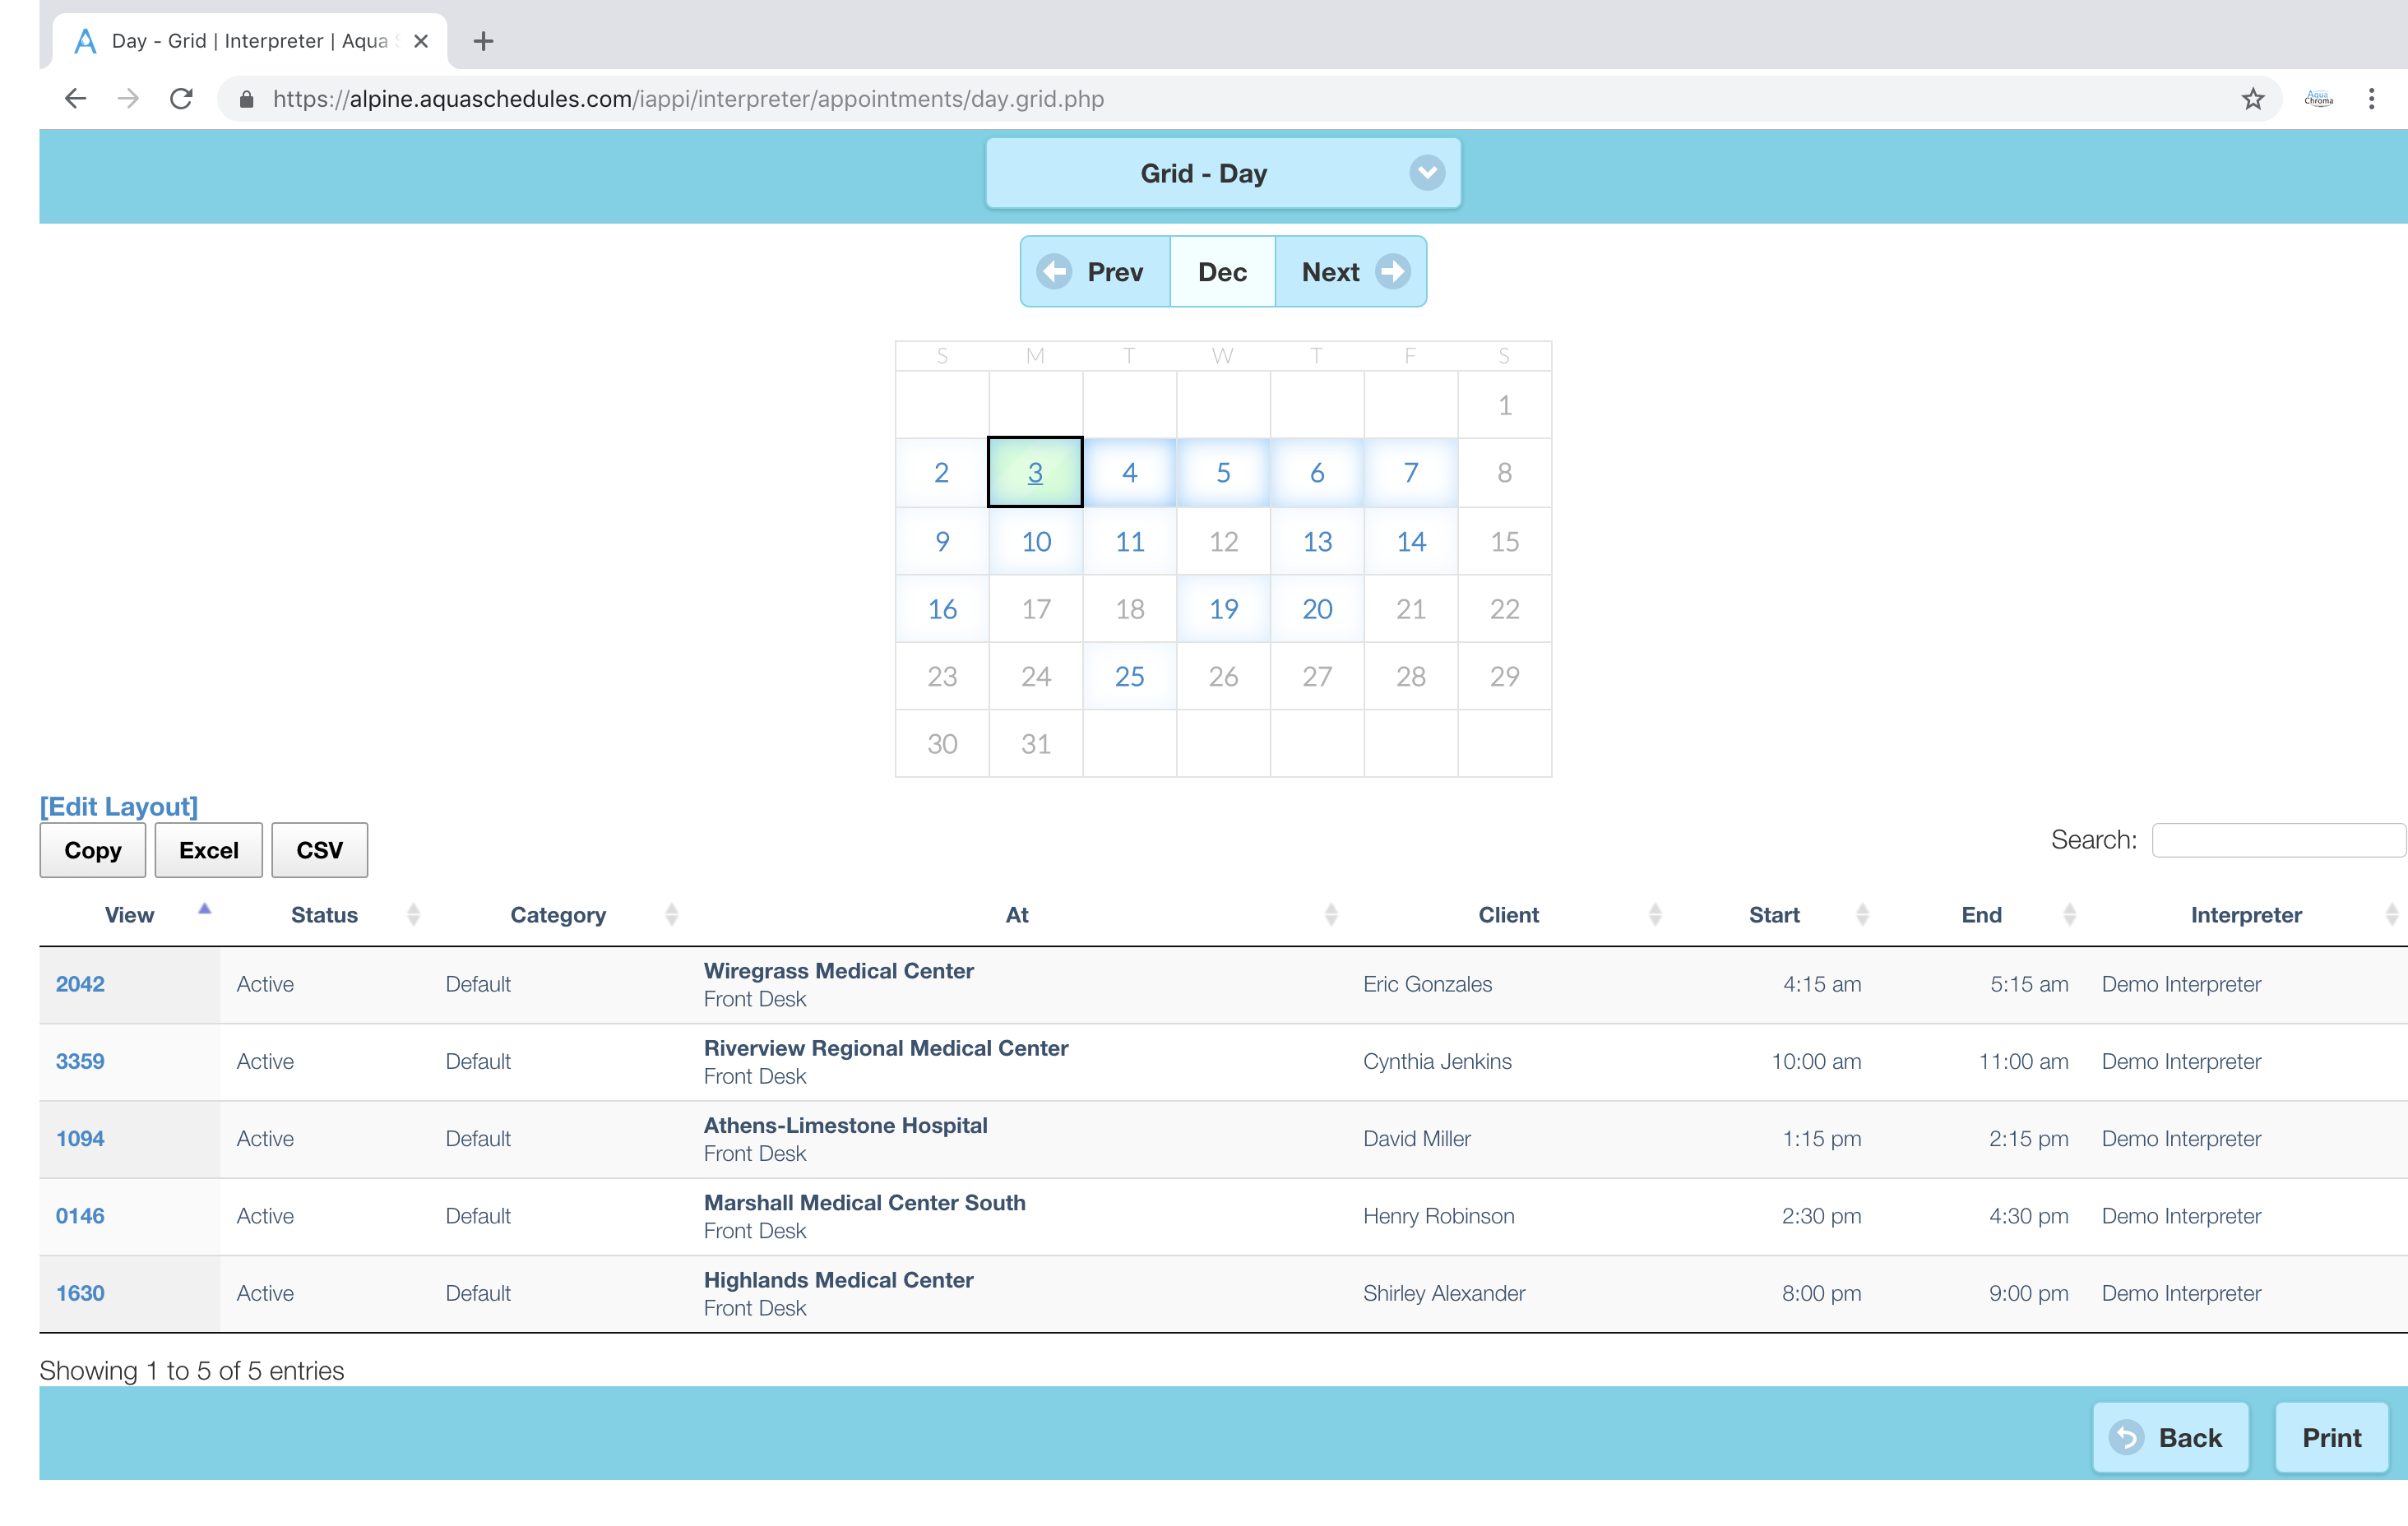Viewport: 2408px width, 1526px height.
Task: View appointment 1094 details
Action: click(80, 1138)
